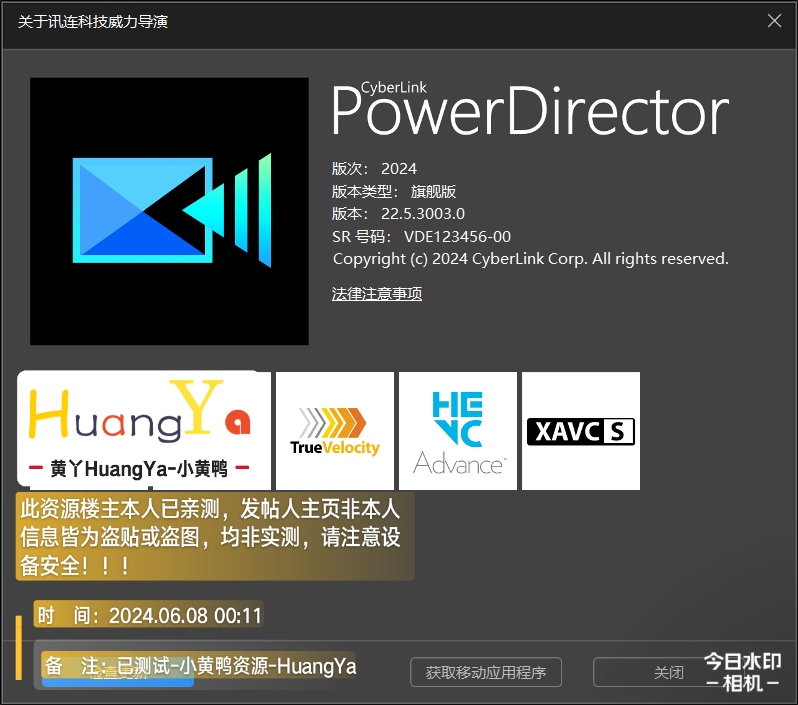This screenshot has height=705, width=798.
Task: Click the XAVC S logo badge
Action: tap(581, 431)
